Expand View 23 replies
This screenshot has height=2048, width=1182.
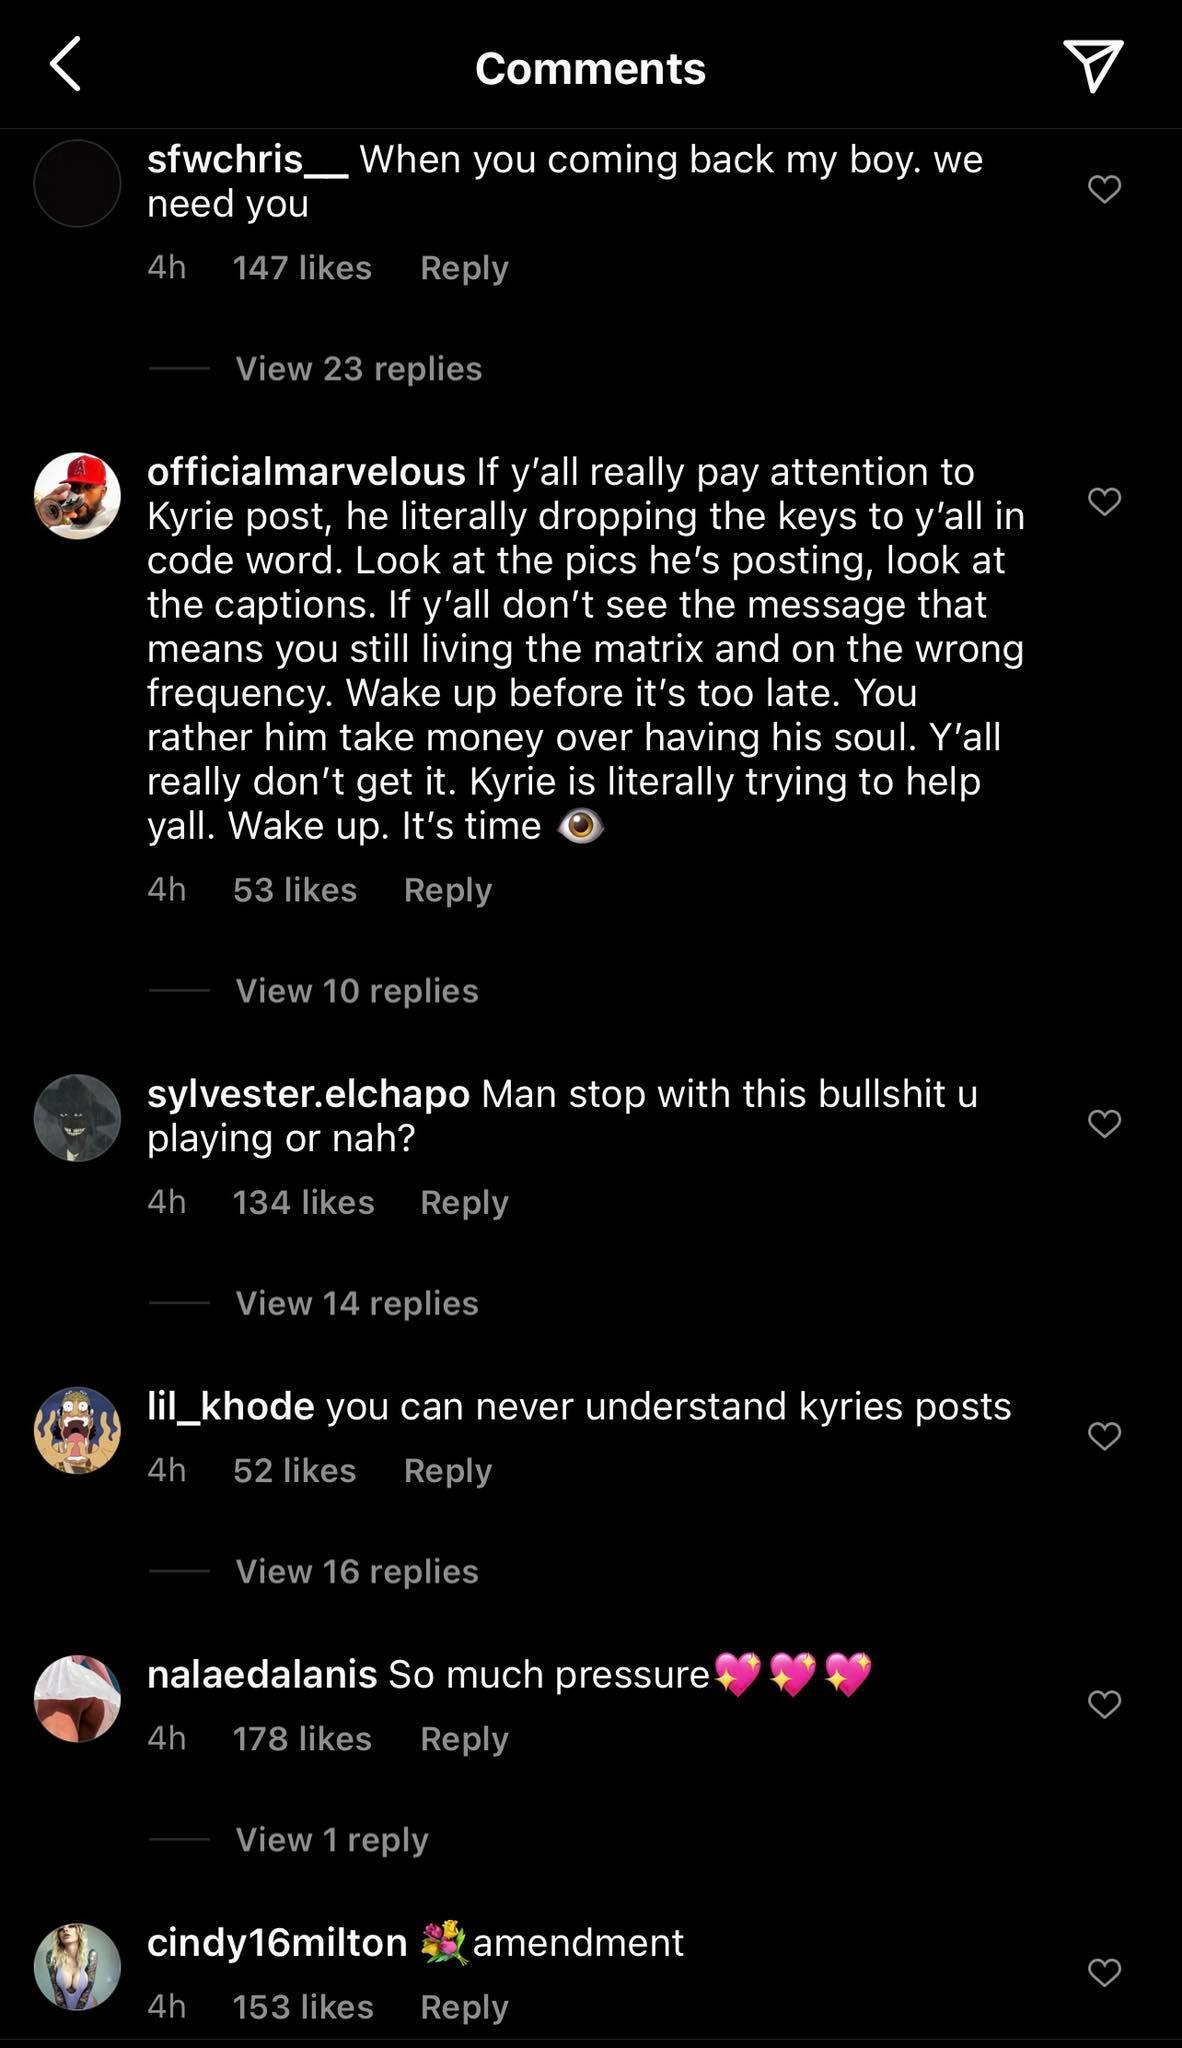[x=358, y=369]
